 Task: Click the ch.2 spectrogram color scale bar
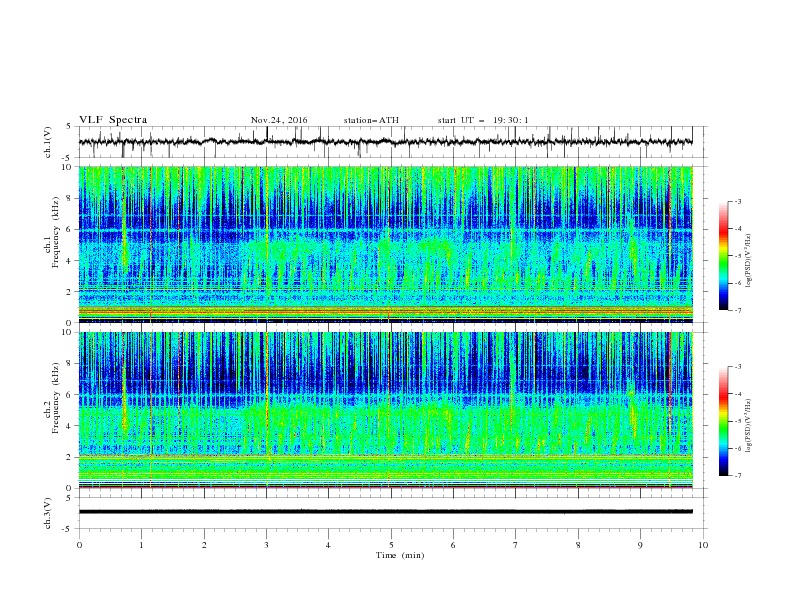click(x=723, y=421)
